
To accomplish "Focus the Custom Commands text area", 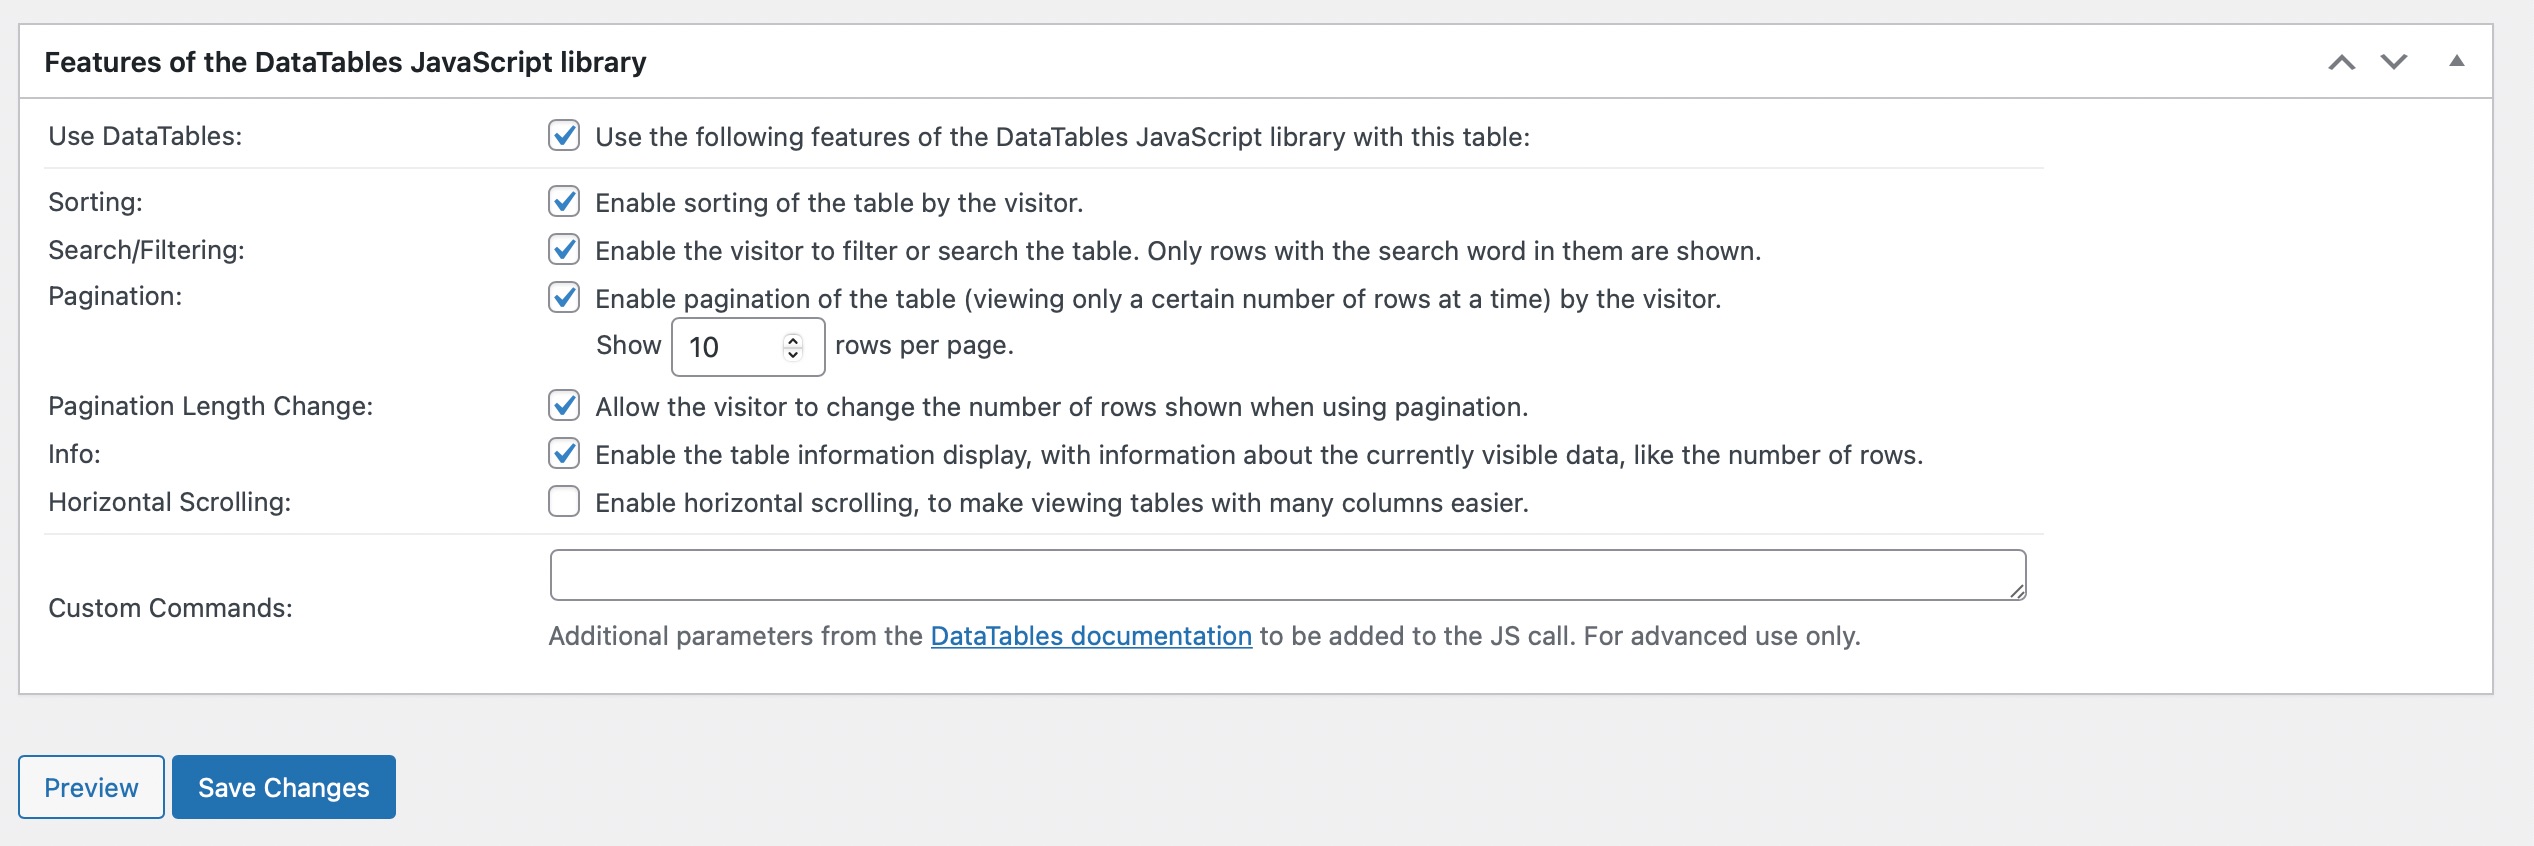I will [1288, 575].
